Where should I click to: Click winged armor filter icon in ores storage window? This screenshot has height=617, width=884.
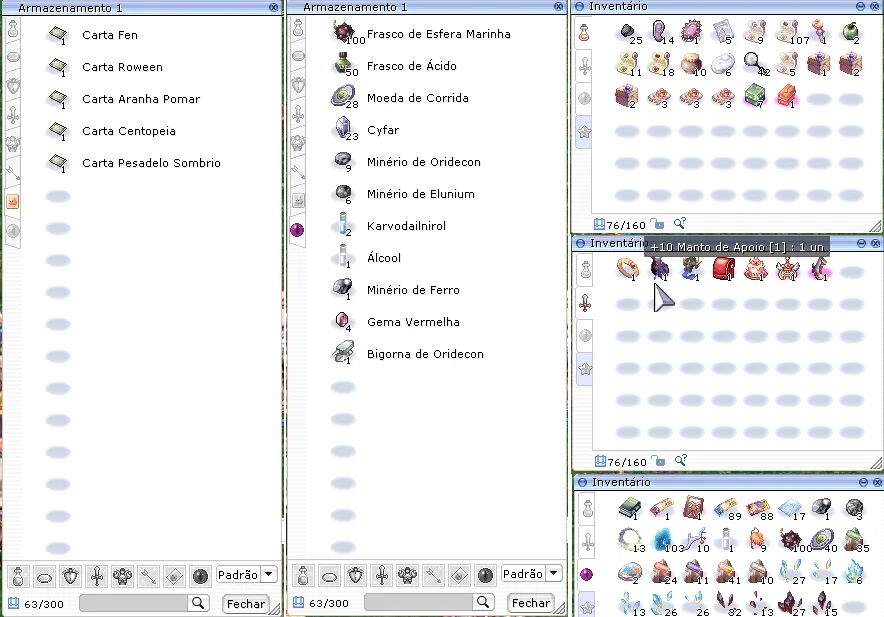click(407, 575)
